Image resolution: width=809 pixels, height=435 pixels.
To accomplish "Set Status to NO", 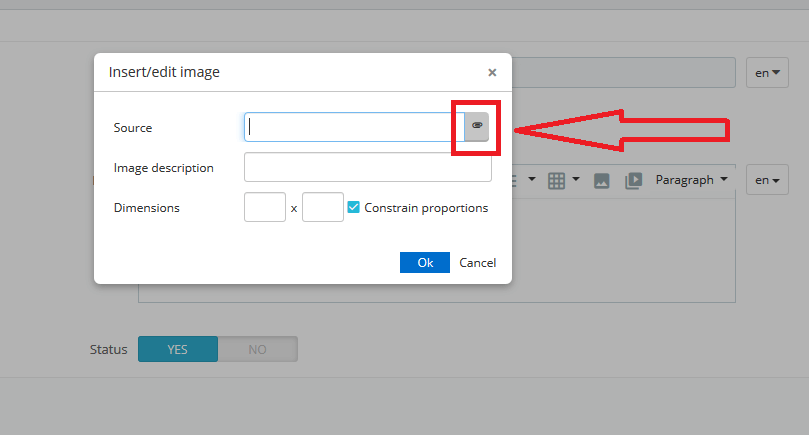I will (x=257, y=349).
